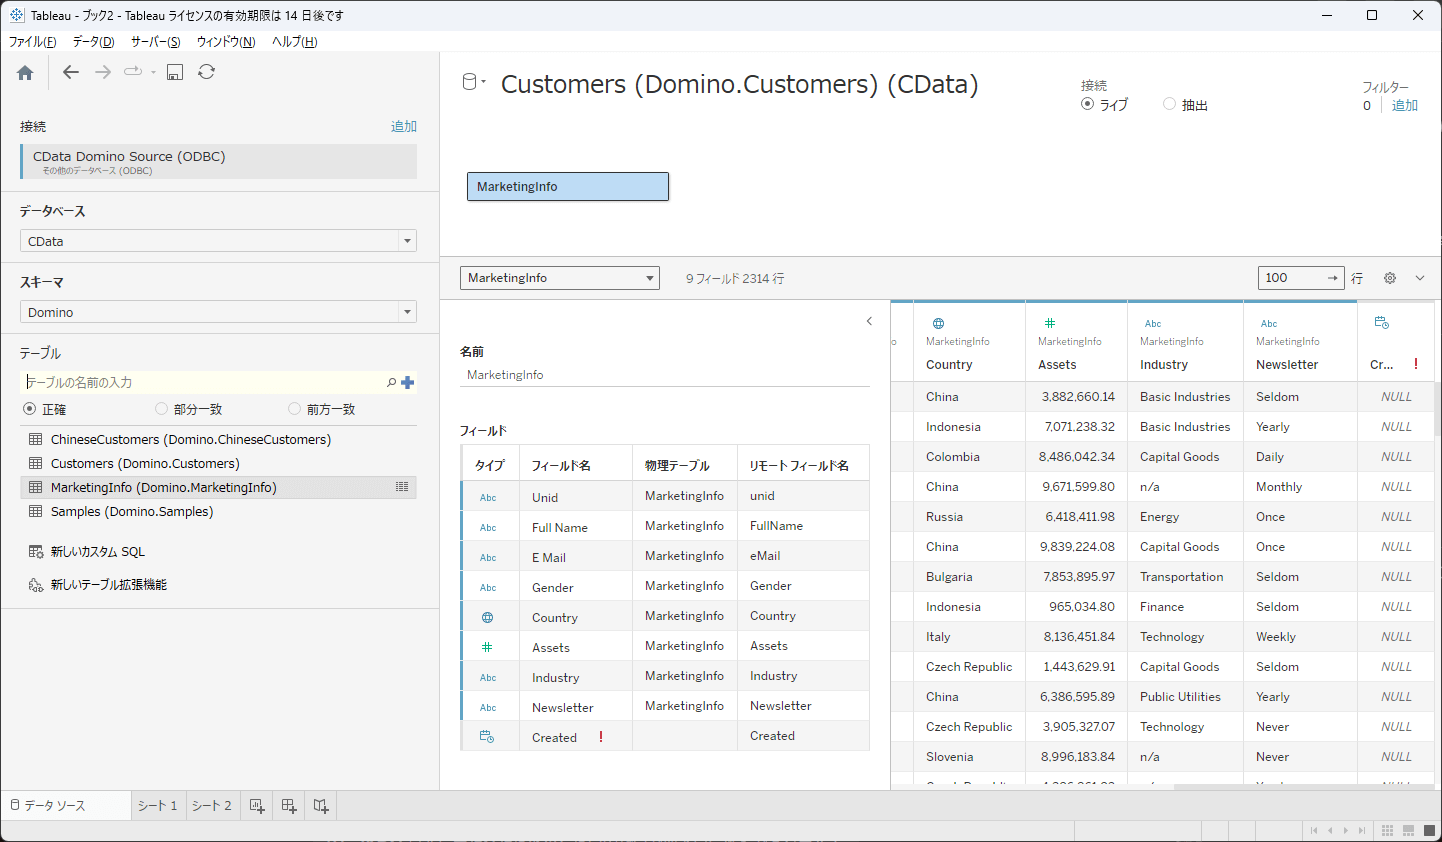Open the ファイル menu
The image size is (1442, 842).
pyautogui.click(x=33, y=42)
